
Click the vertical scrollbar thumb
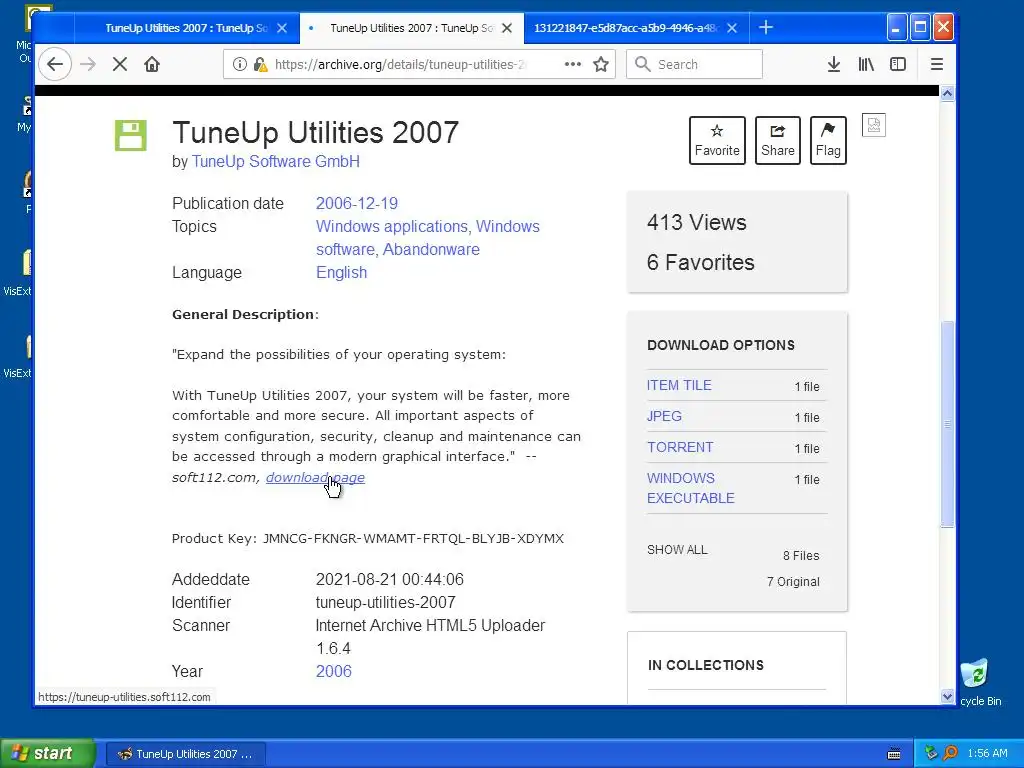pos(948,423)
